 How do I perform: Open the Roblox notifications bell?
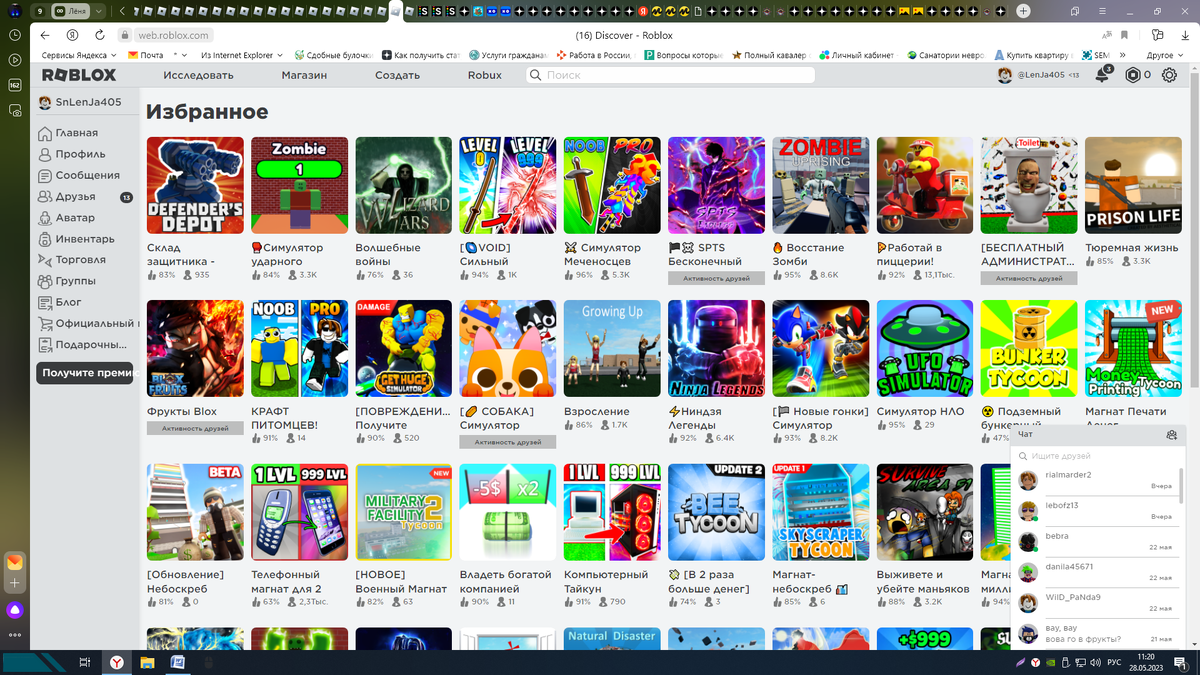click(x=1102, y=75)
